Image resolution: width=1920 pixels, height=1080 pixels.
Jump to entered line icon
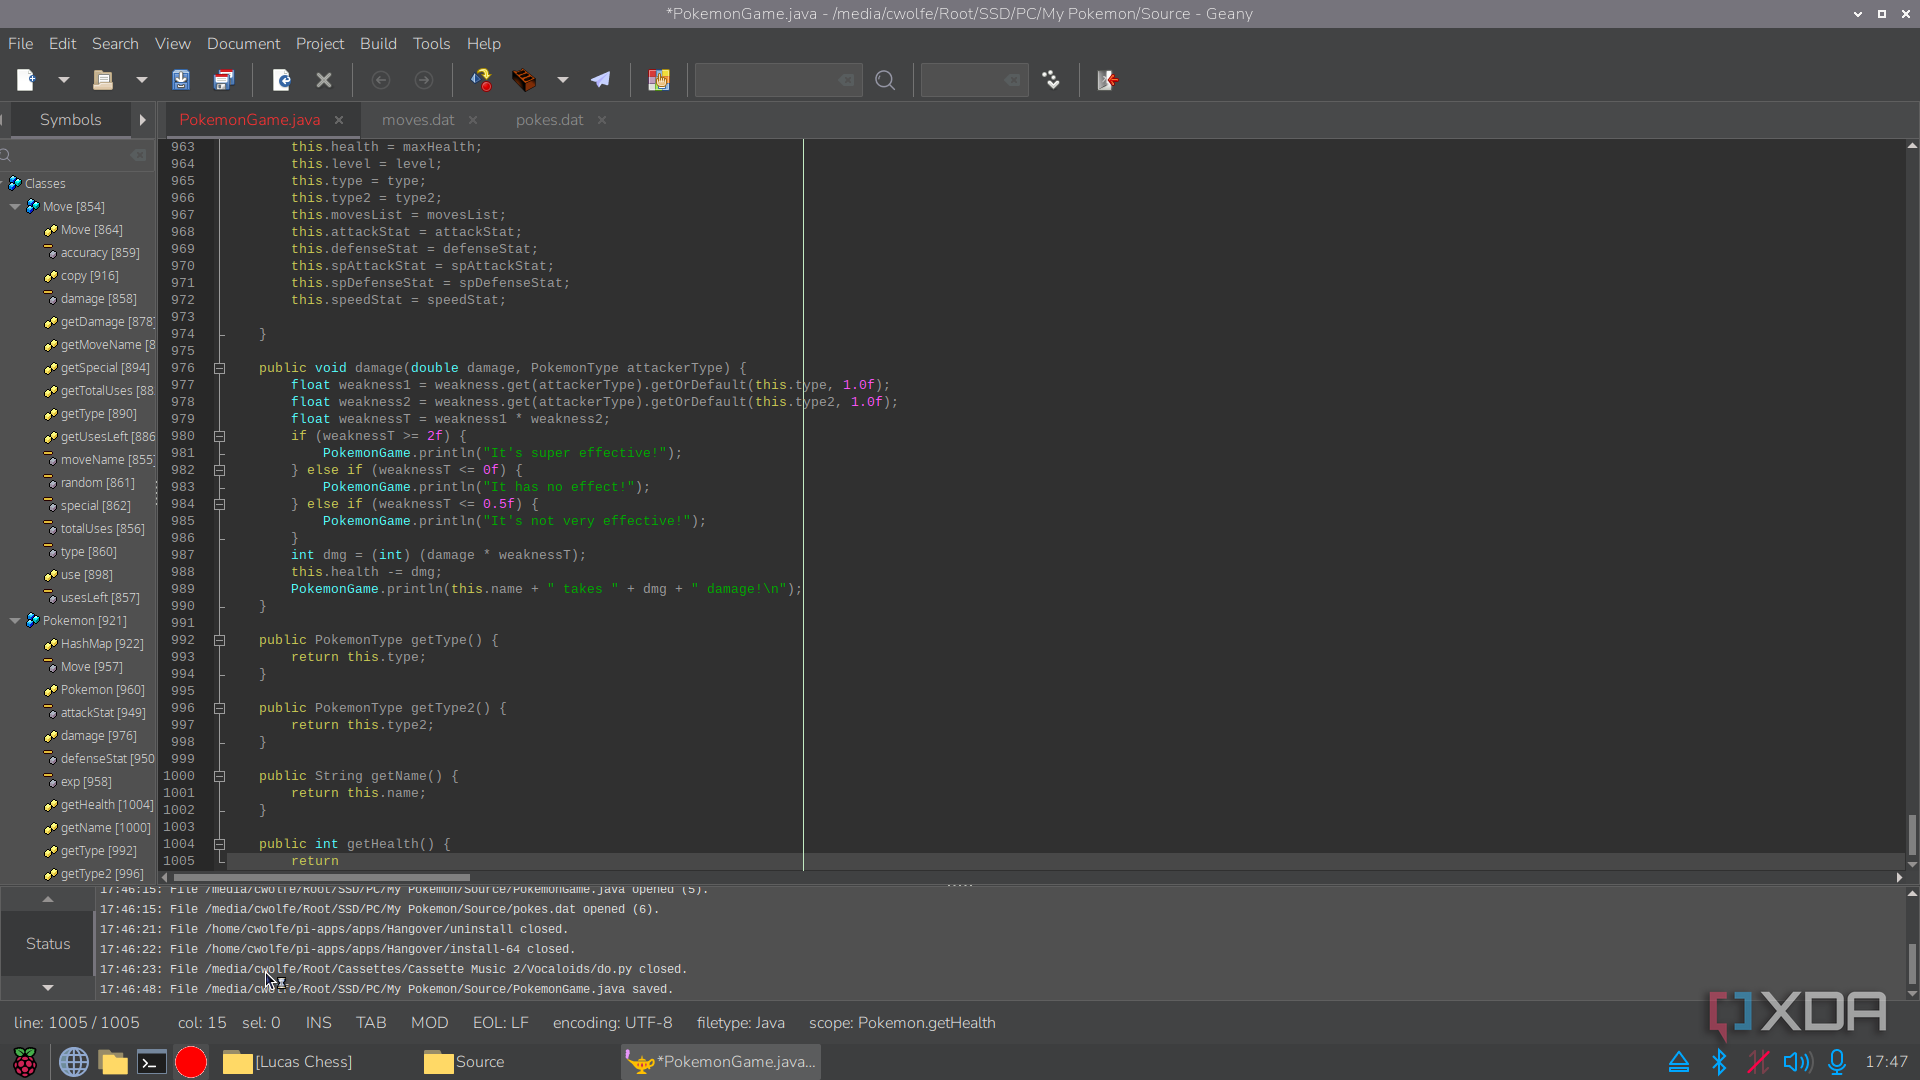coord(1051,80)
